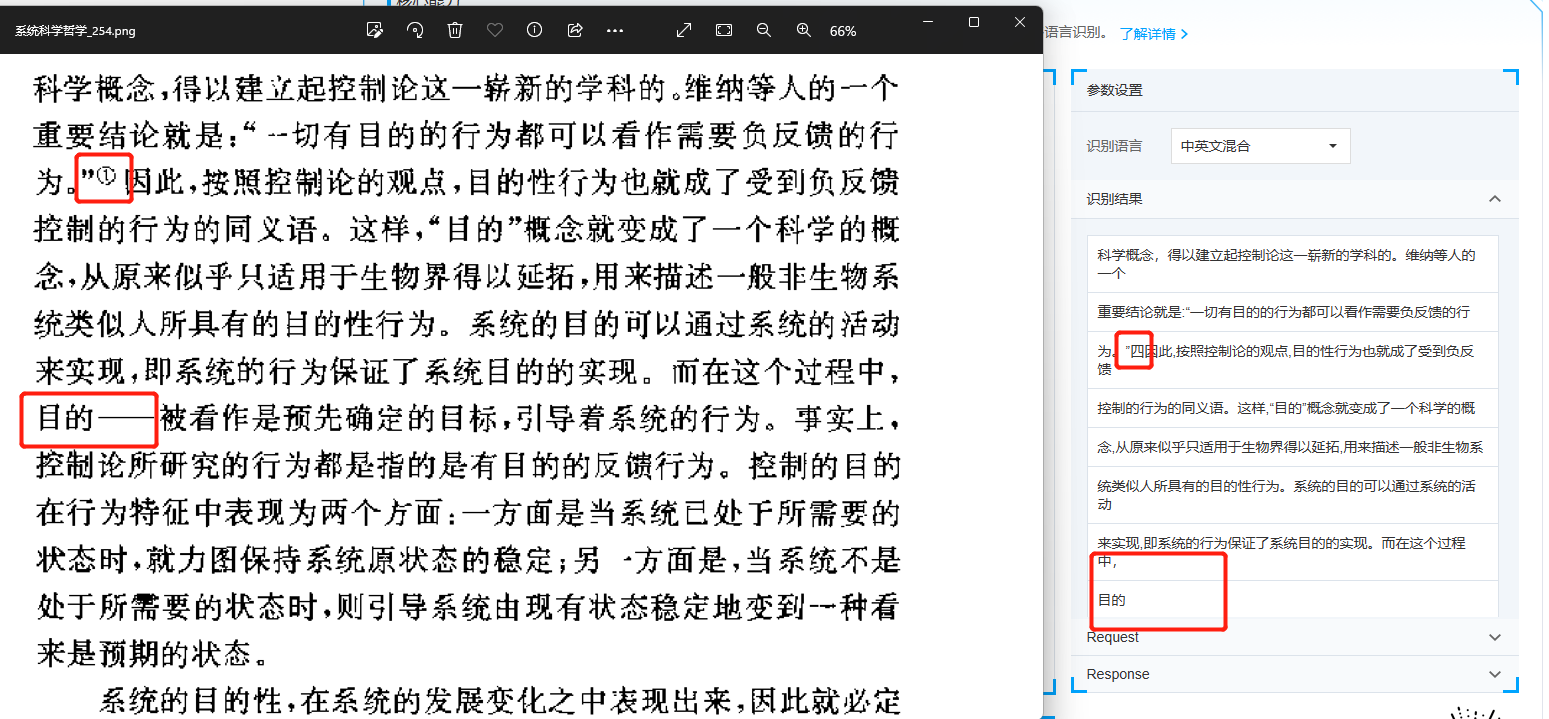Click the Share icon in the toolbar
Viewport: 1549px width, 719px height.
click(575, 31)
